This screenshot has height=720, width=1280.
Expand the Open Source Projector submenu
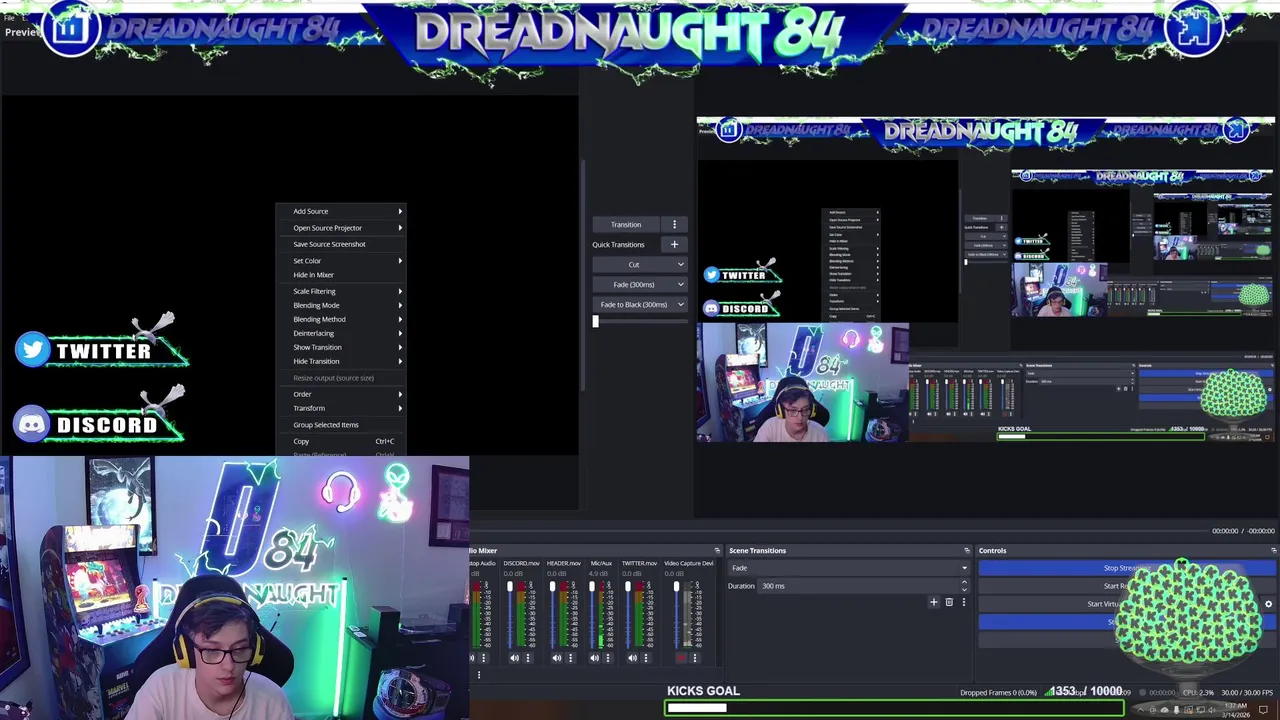click(341, 228)
